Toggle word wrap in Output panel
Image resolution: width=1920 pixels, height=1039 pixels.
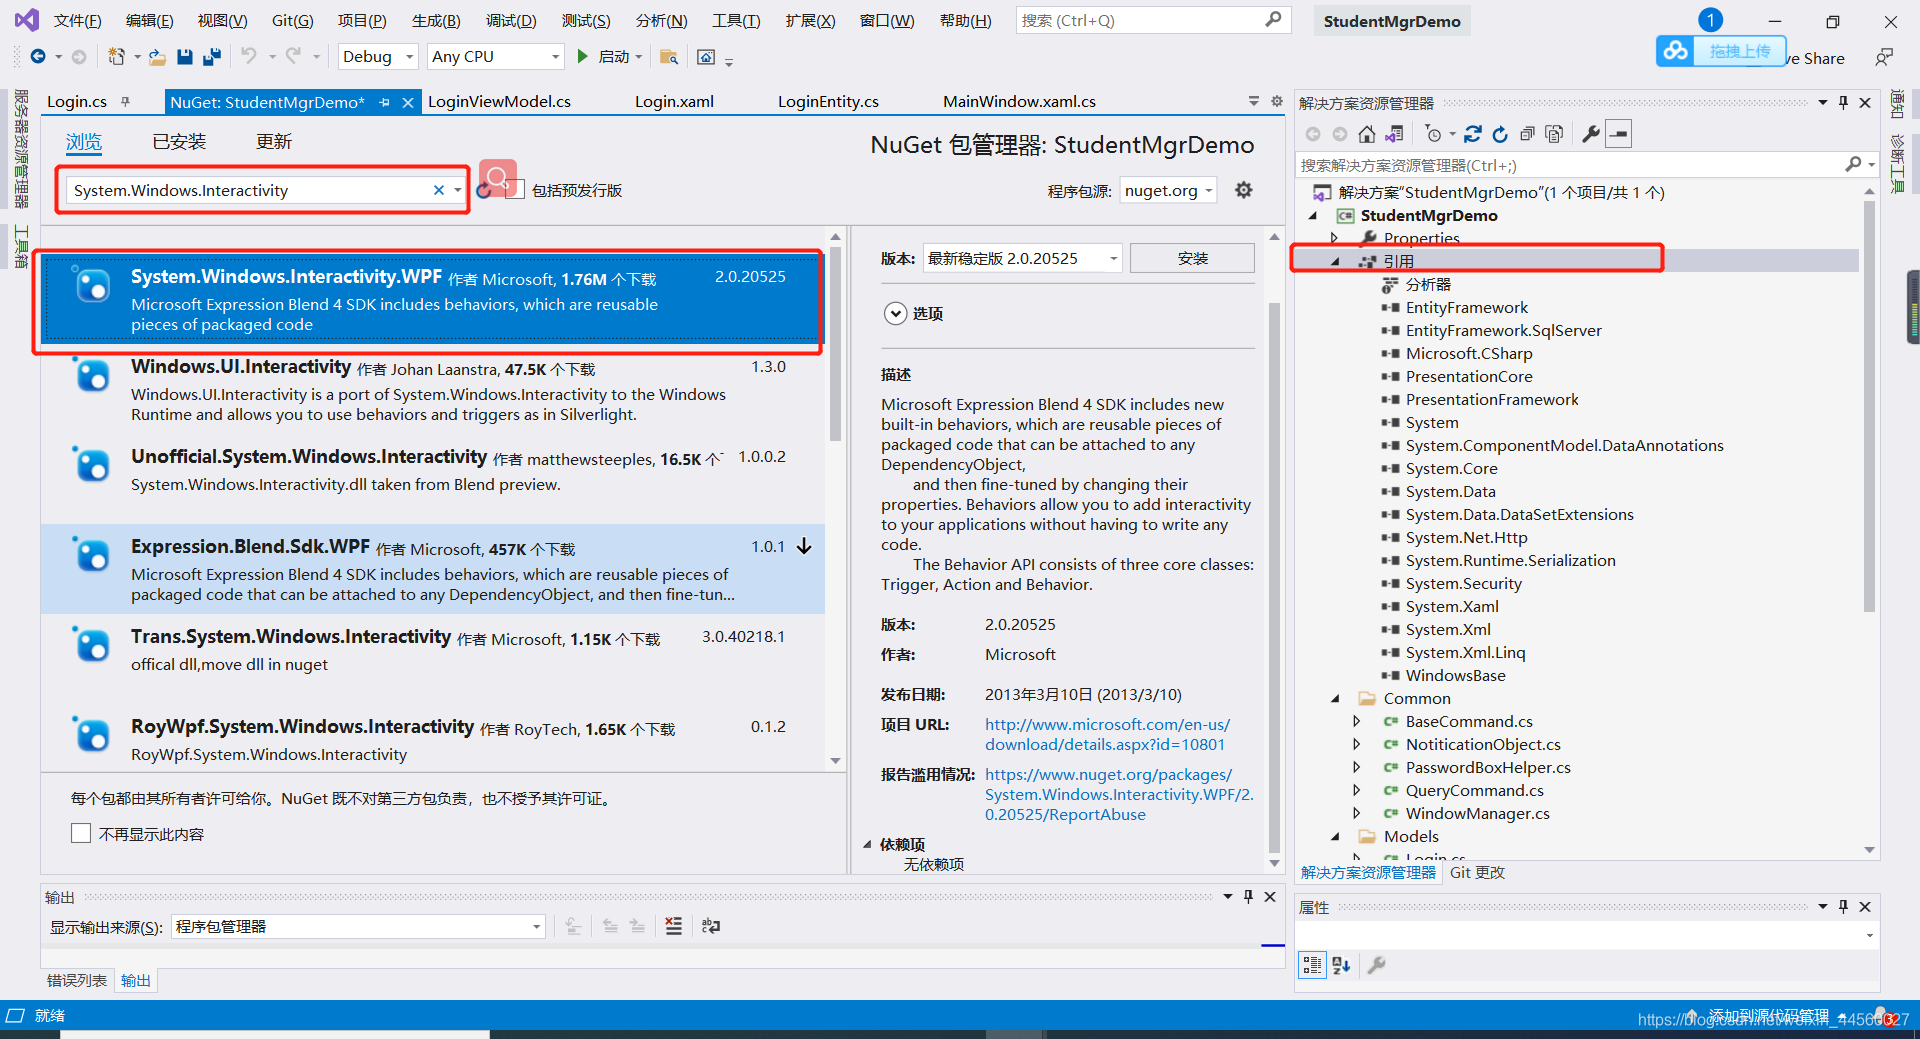pyautogui.click(x=711, y=926)
